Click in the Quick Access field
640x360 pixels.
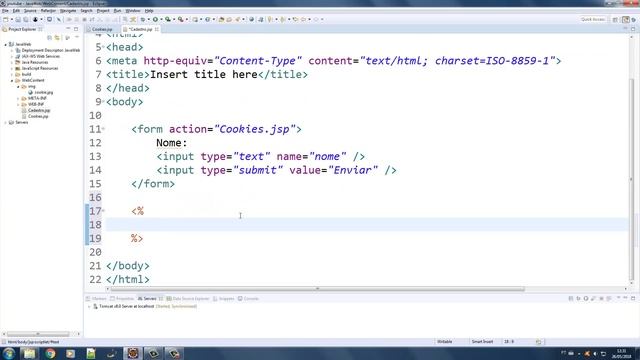(593, 19)
